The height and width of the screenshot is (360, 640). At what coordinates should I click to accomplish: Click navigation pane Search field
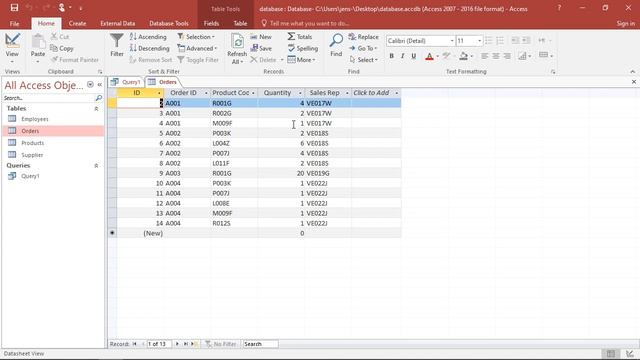49,98
